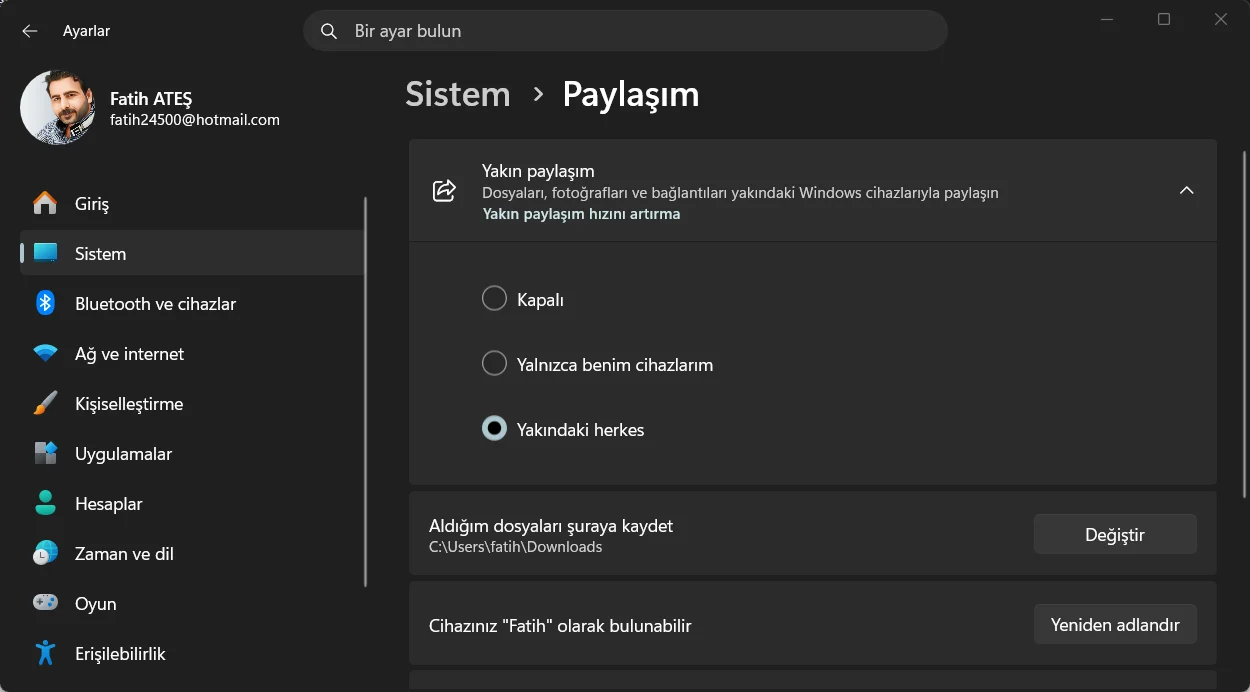This screenshot has width=1250, height=692.
Task: Open Uygulamalar settings
Action: coord(192,453)
